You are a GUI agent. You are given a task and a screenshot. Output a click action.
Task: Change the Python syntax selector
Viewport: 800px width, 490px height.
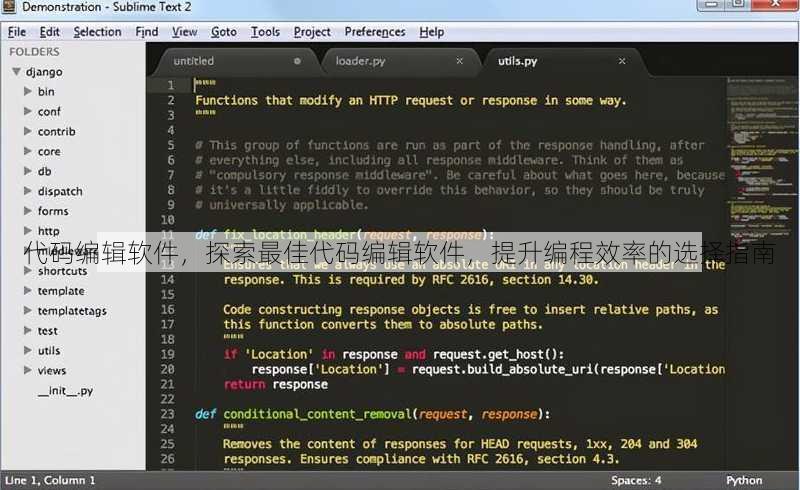click(744, 480)
